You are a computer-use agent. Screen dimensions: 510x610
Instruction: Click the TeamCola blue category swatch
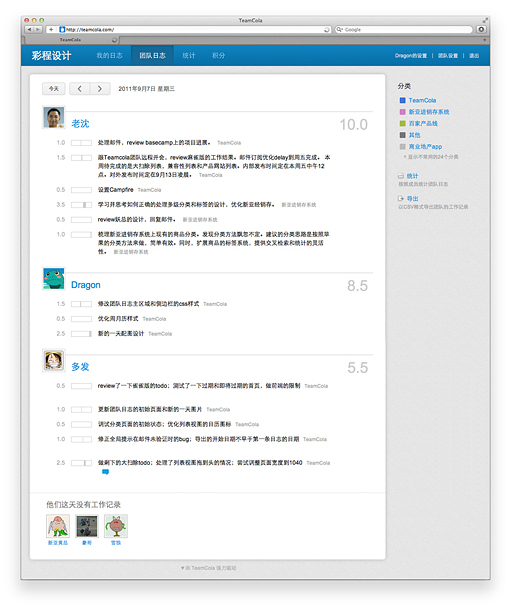[403, 100]
